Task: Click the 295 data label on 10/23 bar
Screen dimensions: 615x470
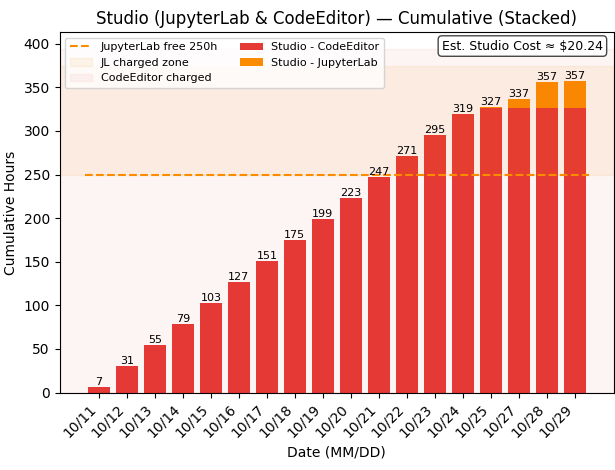Action: click(435, 130)
